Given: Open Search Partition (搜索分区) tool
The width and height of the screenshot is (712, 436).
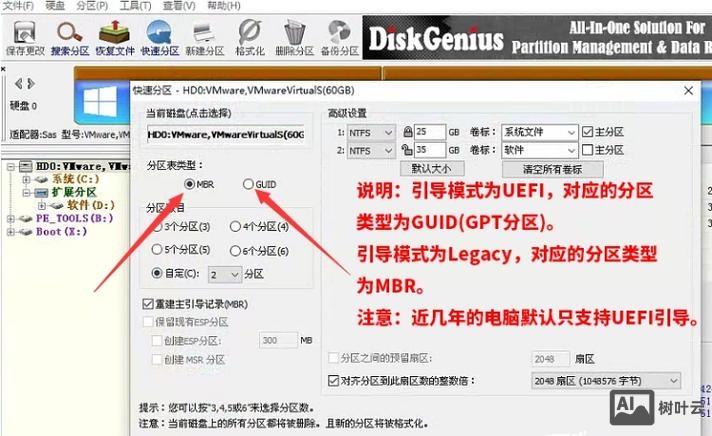Looking at the screenshot, I should click(x=70, y=38).
